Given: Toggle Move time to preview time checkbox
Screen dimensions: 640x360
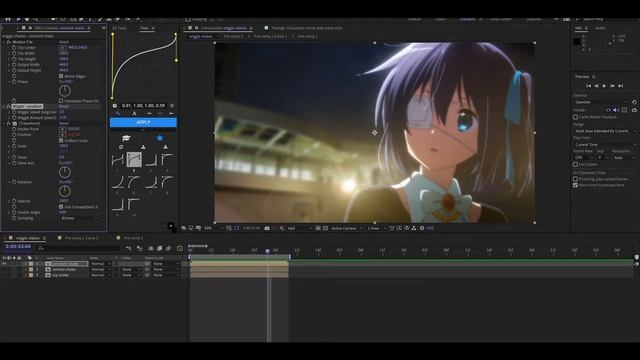Looking at the screenshot, I should [x=576, y=185].
